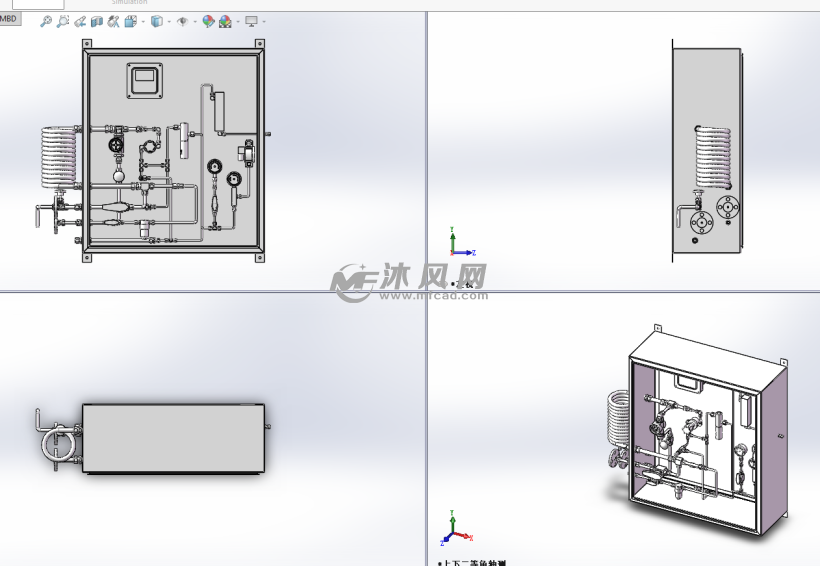Open the Dynamic Annotation Views icon

[113, 21]
